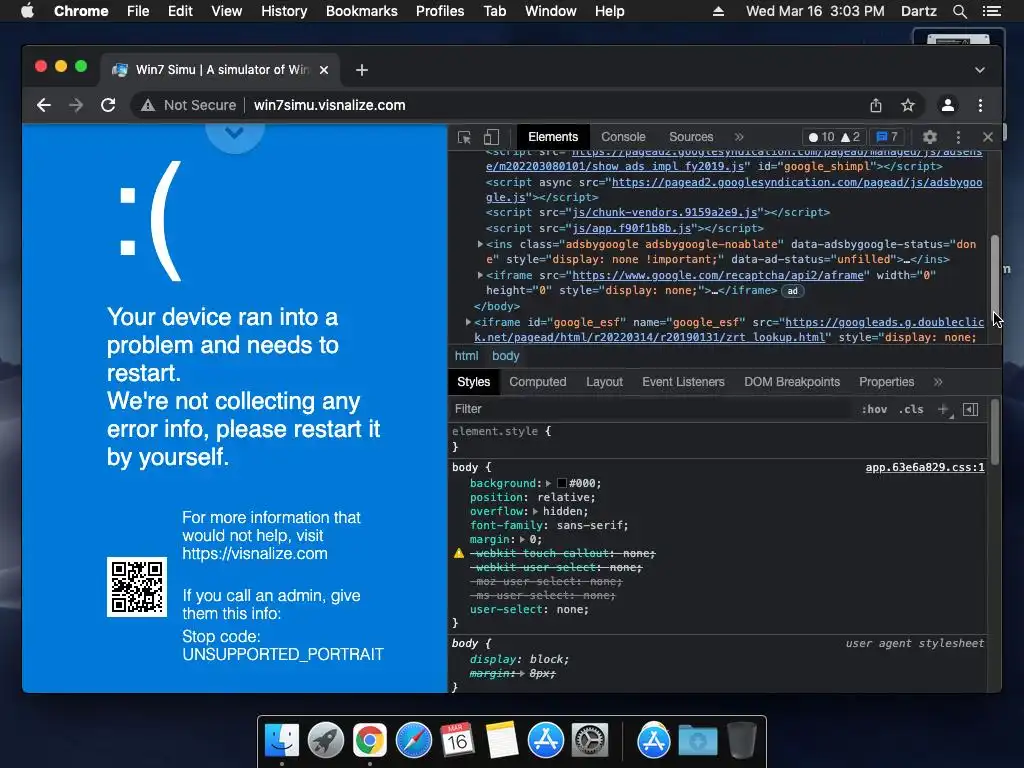Open the Chrome three-dot menu
The height and width of the screenshot is (768, 1024).
(980, 105)
